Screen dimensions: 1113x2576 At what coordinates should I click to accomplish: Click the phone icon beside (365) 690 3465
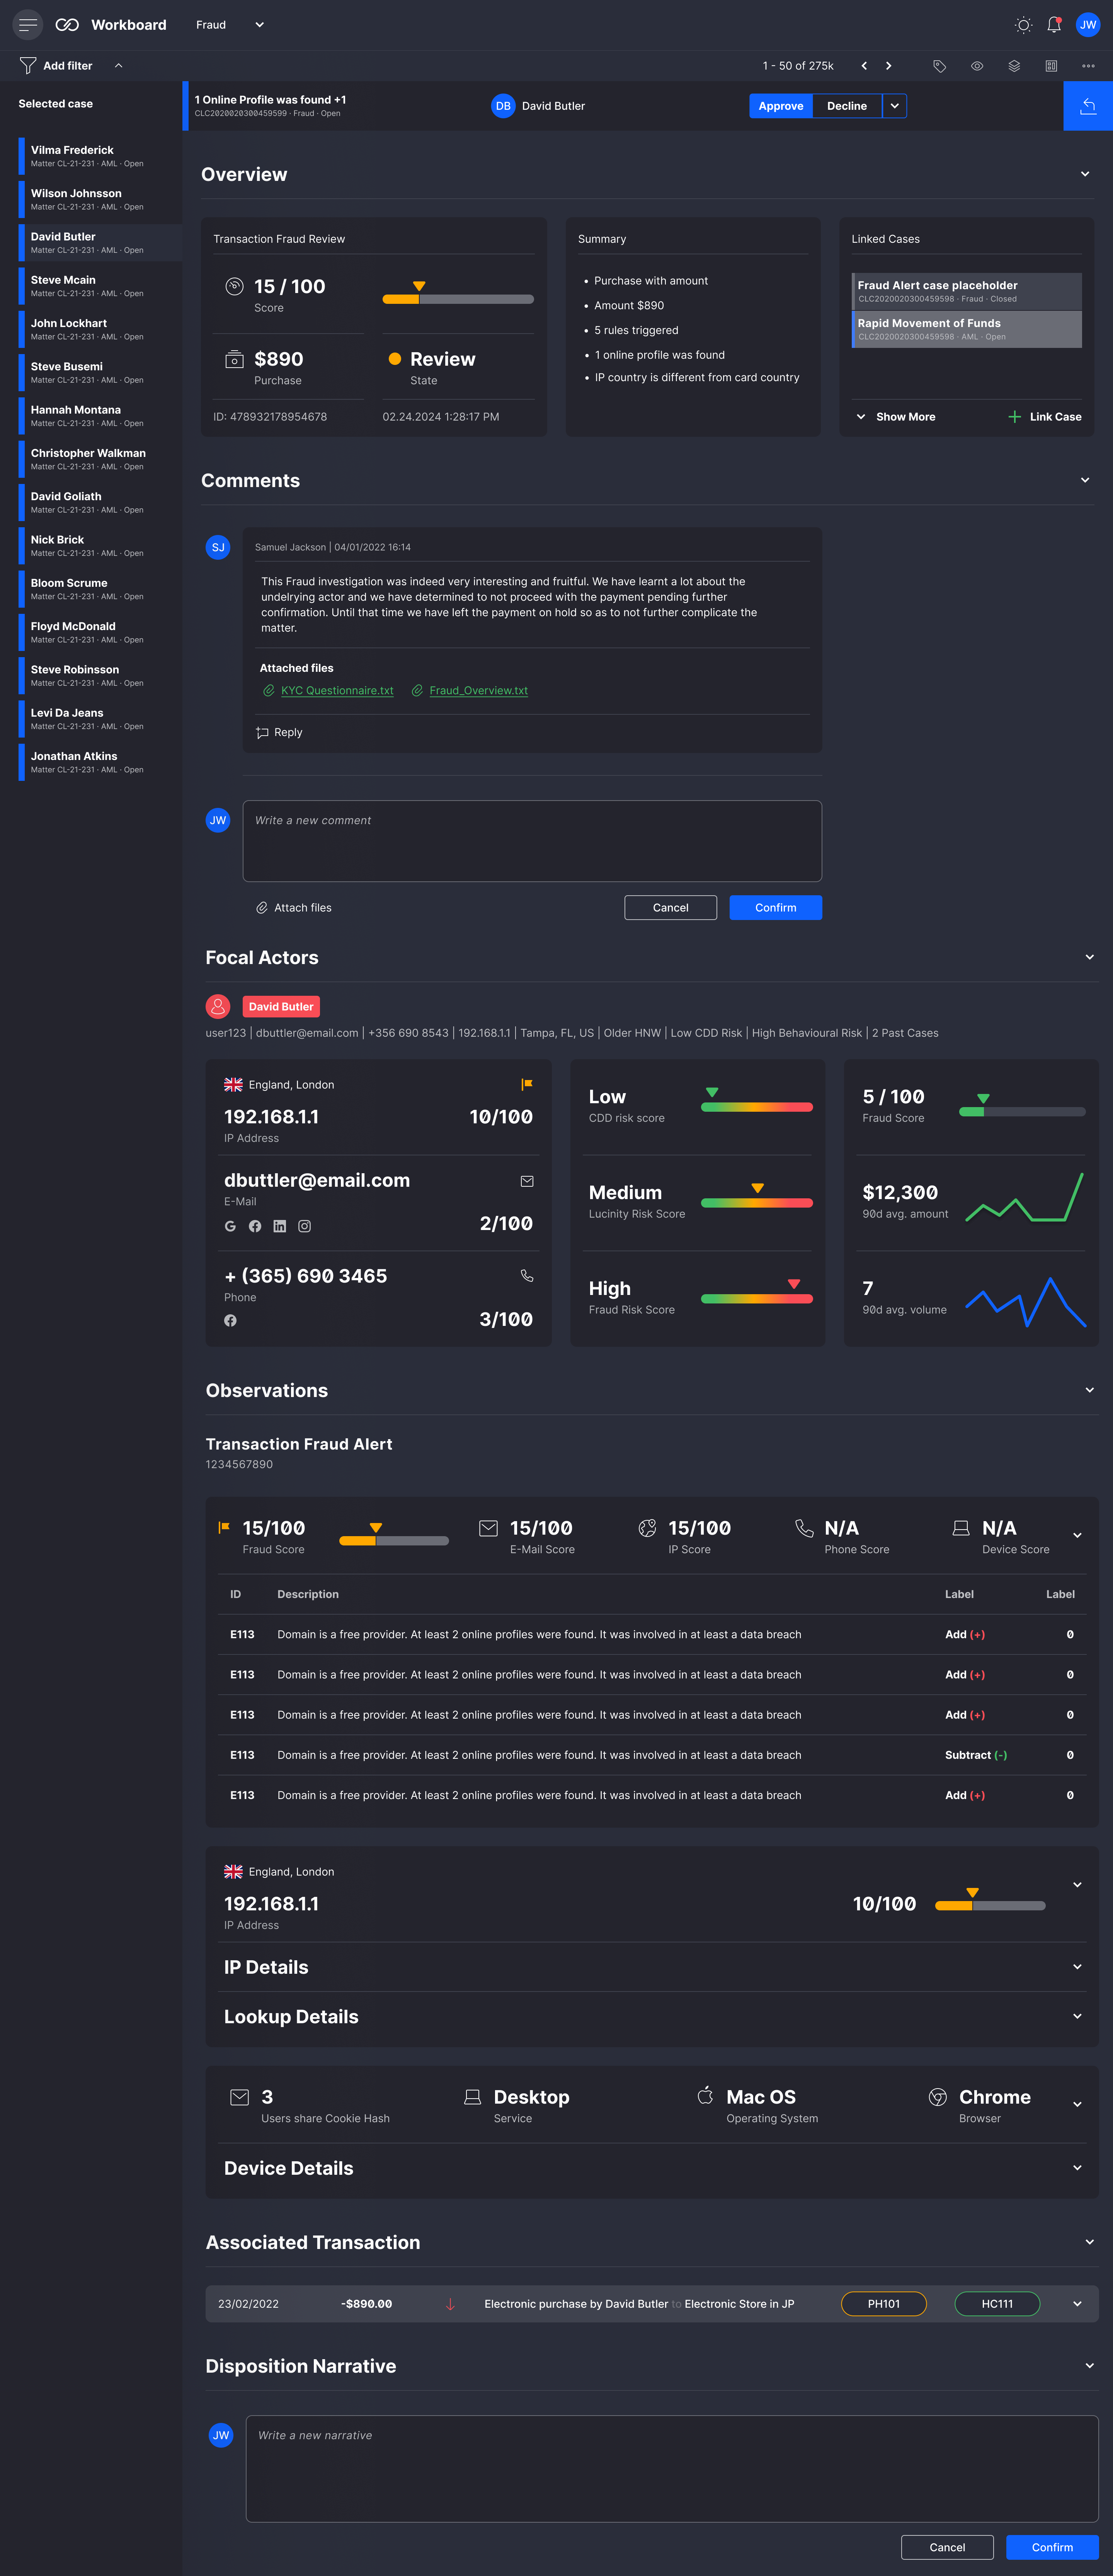click(527, 1276)
